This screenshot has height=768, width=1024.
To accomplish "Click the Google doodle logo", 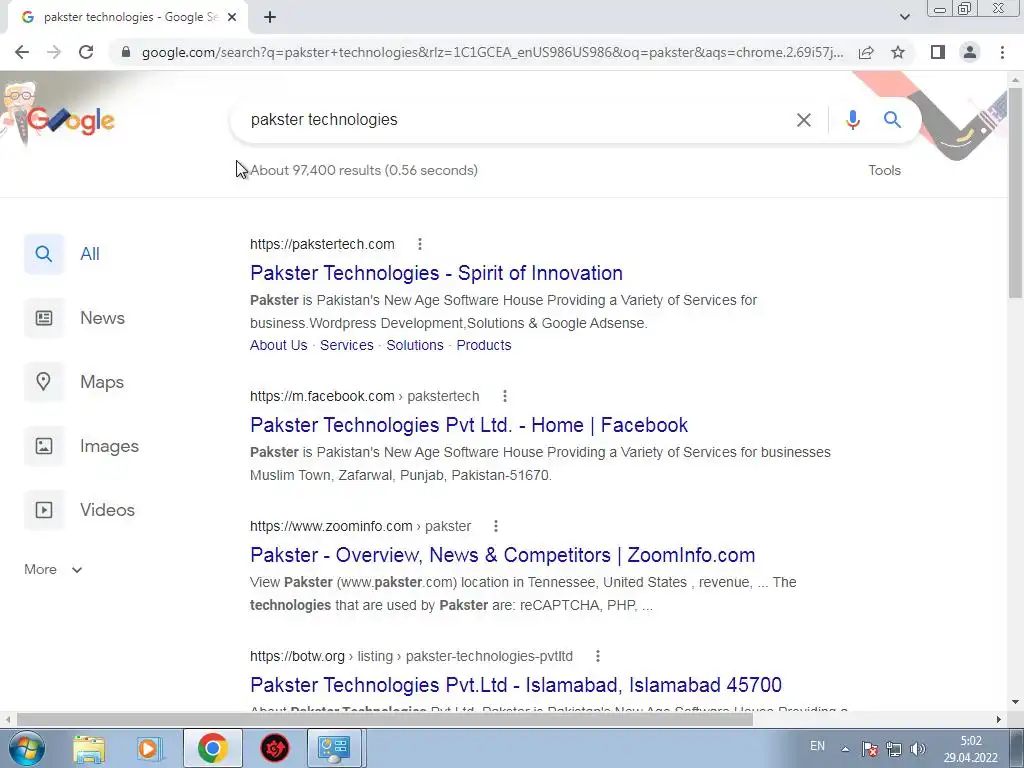I will (x=71, y=120).
